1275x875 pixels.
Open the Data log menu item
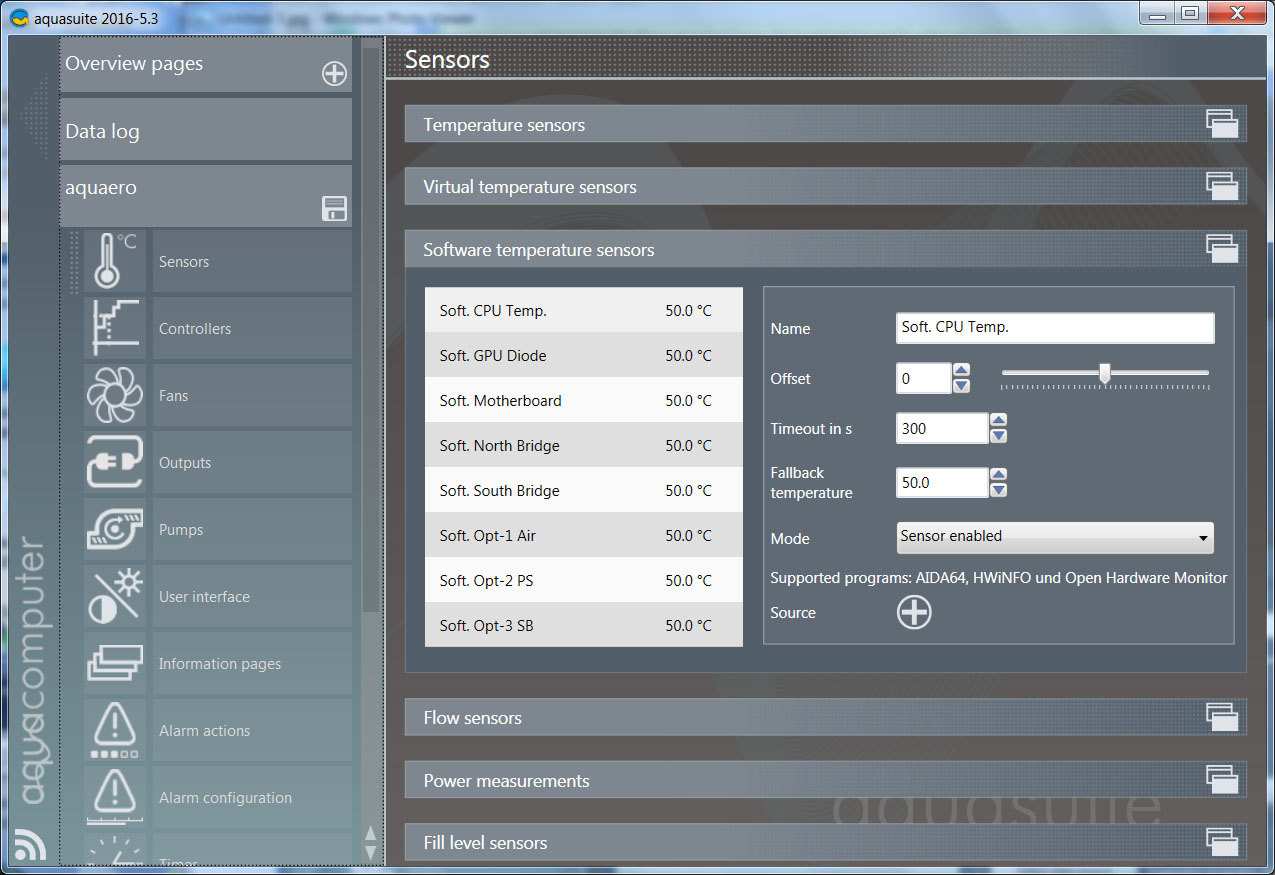(205, 131)
